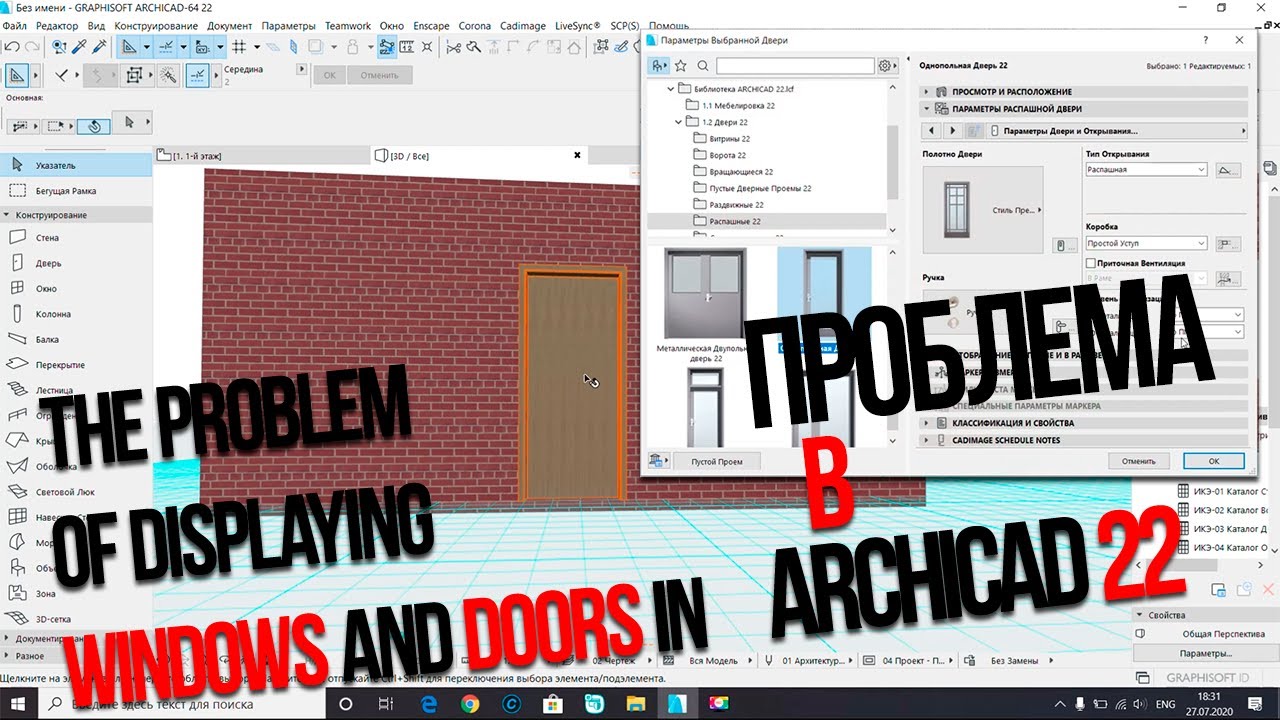The width and height of the screenshot is (1280, 720).
Task: Select the Дверь door tool
Action: 76,263
